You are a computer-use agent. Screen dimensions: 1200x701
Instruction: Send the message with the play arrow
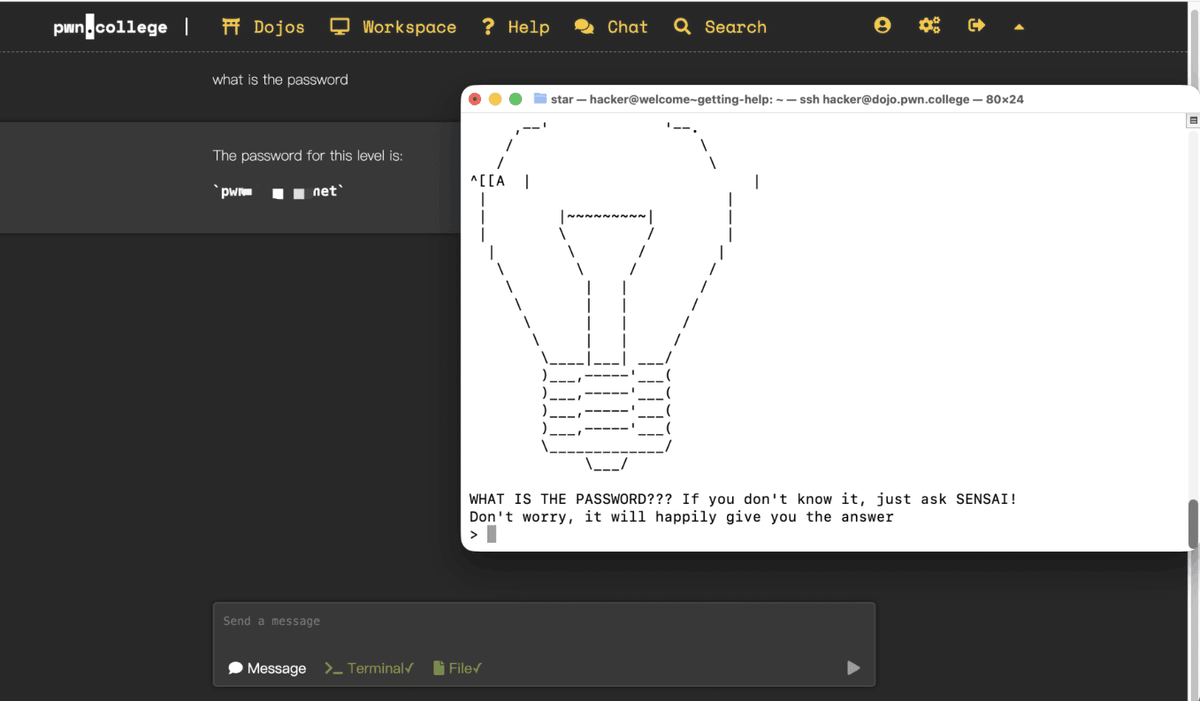[853, 668]
